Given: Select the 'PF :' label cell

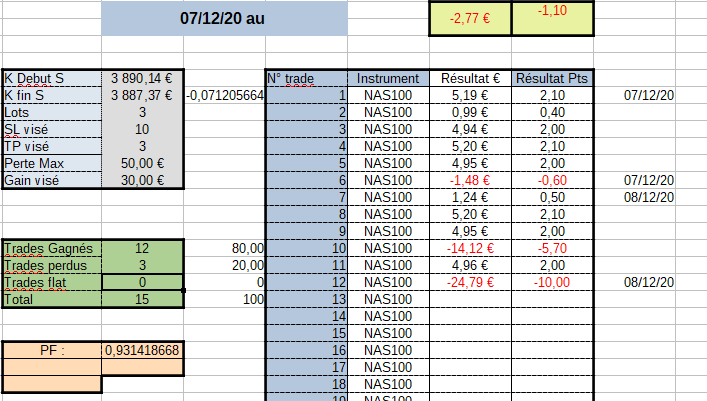Looking at the screenshot, I should coord(52,350).
